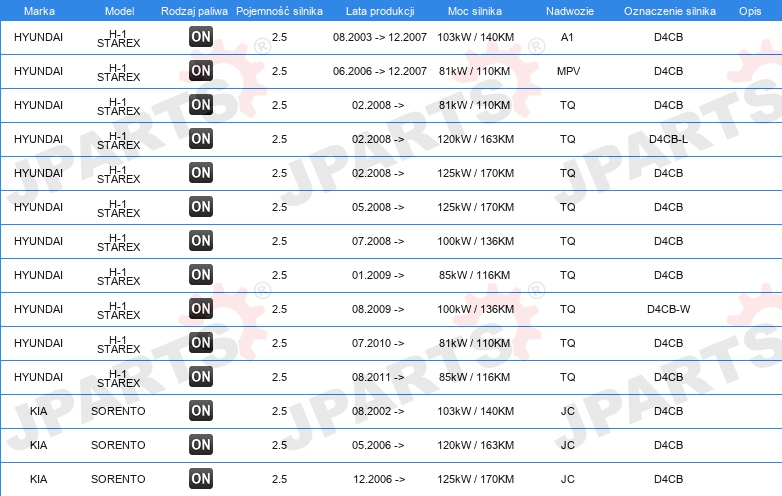The image size is (782, 496).
Task: Click KIA in the 08.2002 row
Action: [x=38, y=411]
